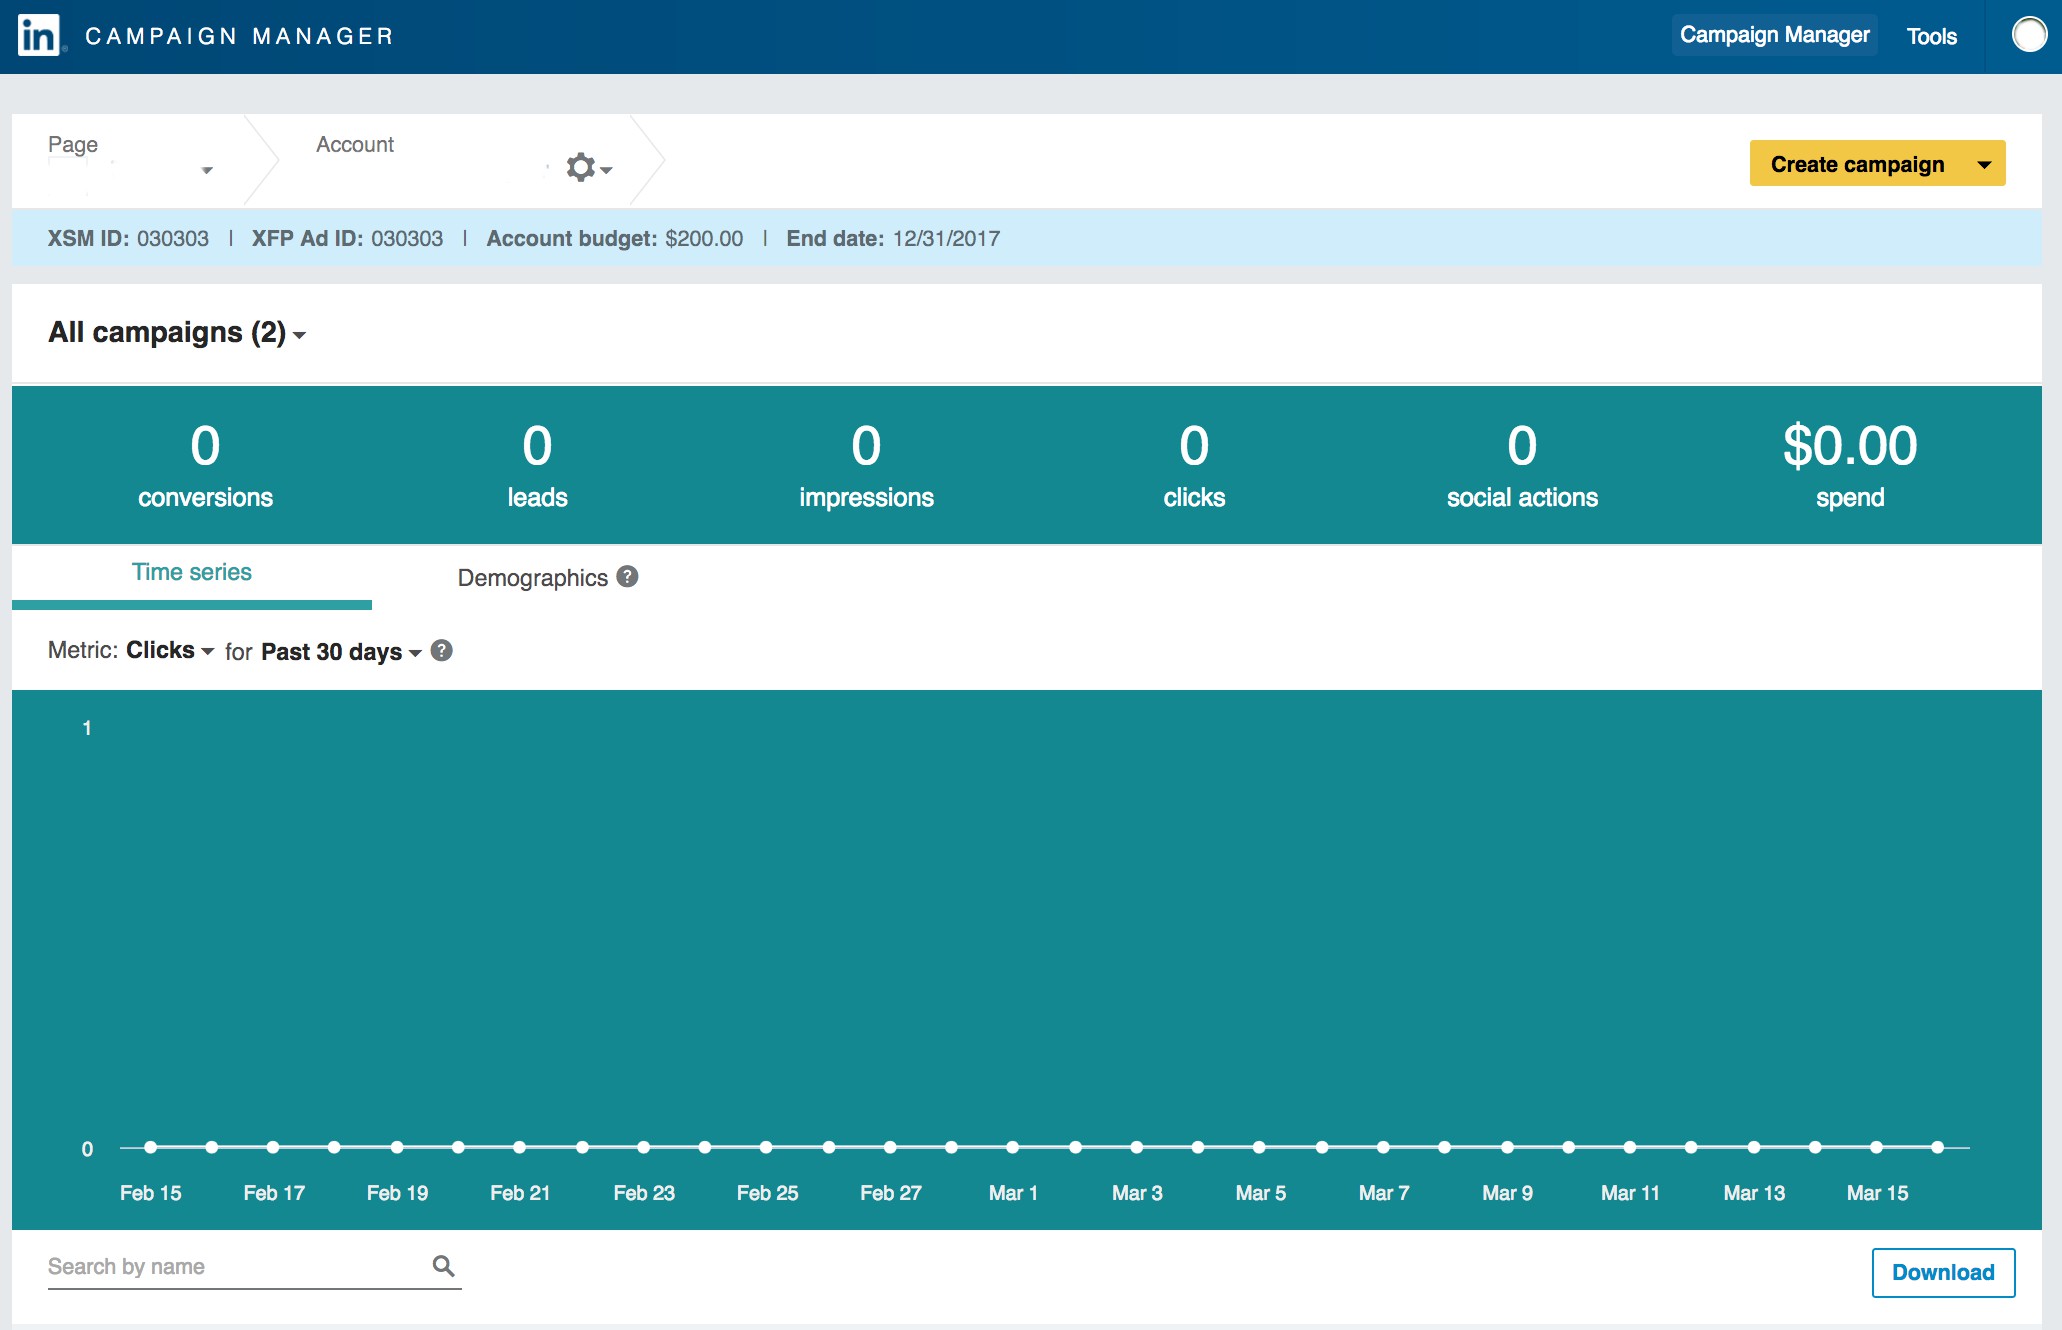
Task: Change the Metric Clicks dropdown
Action: coord(169,651)
